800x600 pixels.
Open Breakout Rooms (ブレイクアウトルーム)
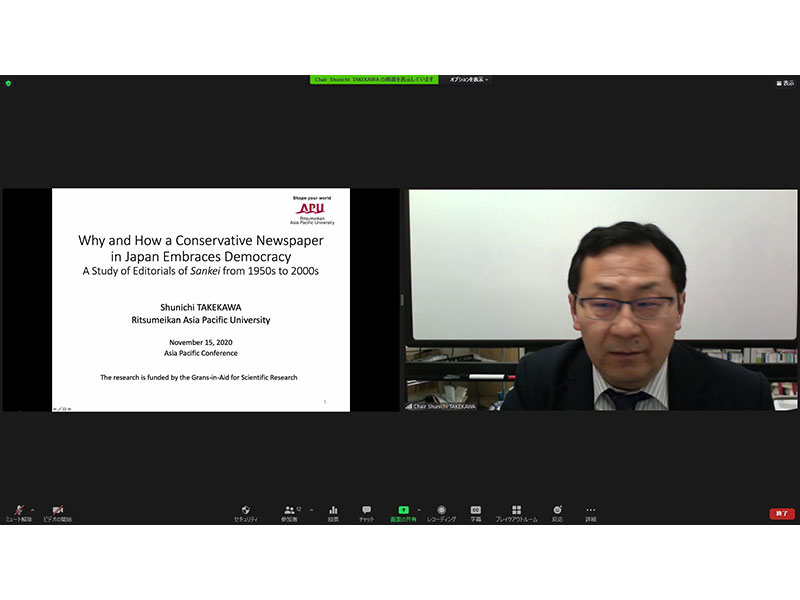[516, 511]
